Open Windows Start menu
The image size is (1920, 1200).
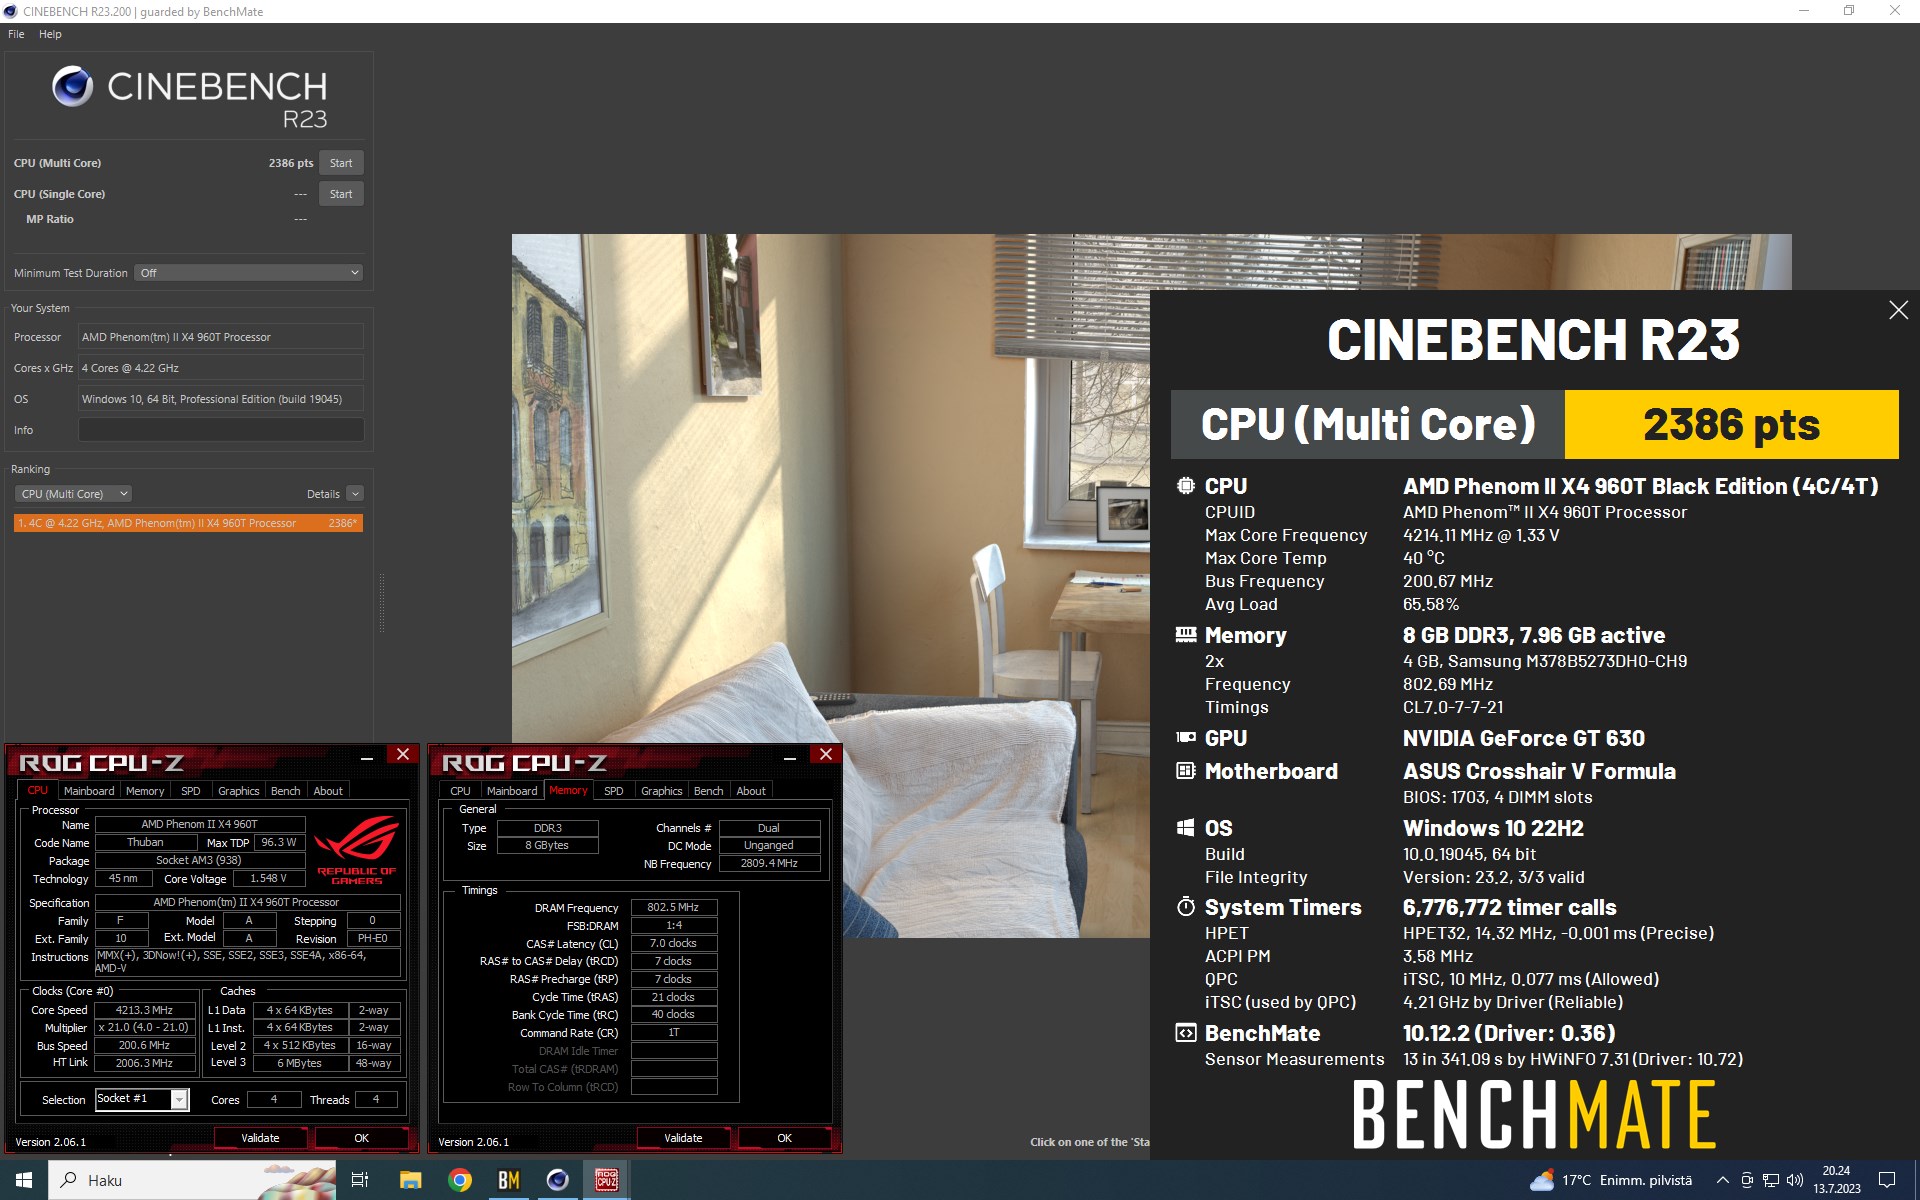pos(24,1180)
